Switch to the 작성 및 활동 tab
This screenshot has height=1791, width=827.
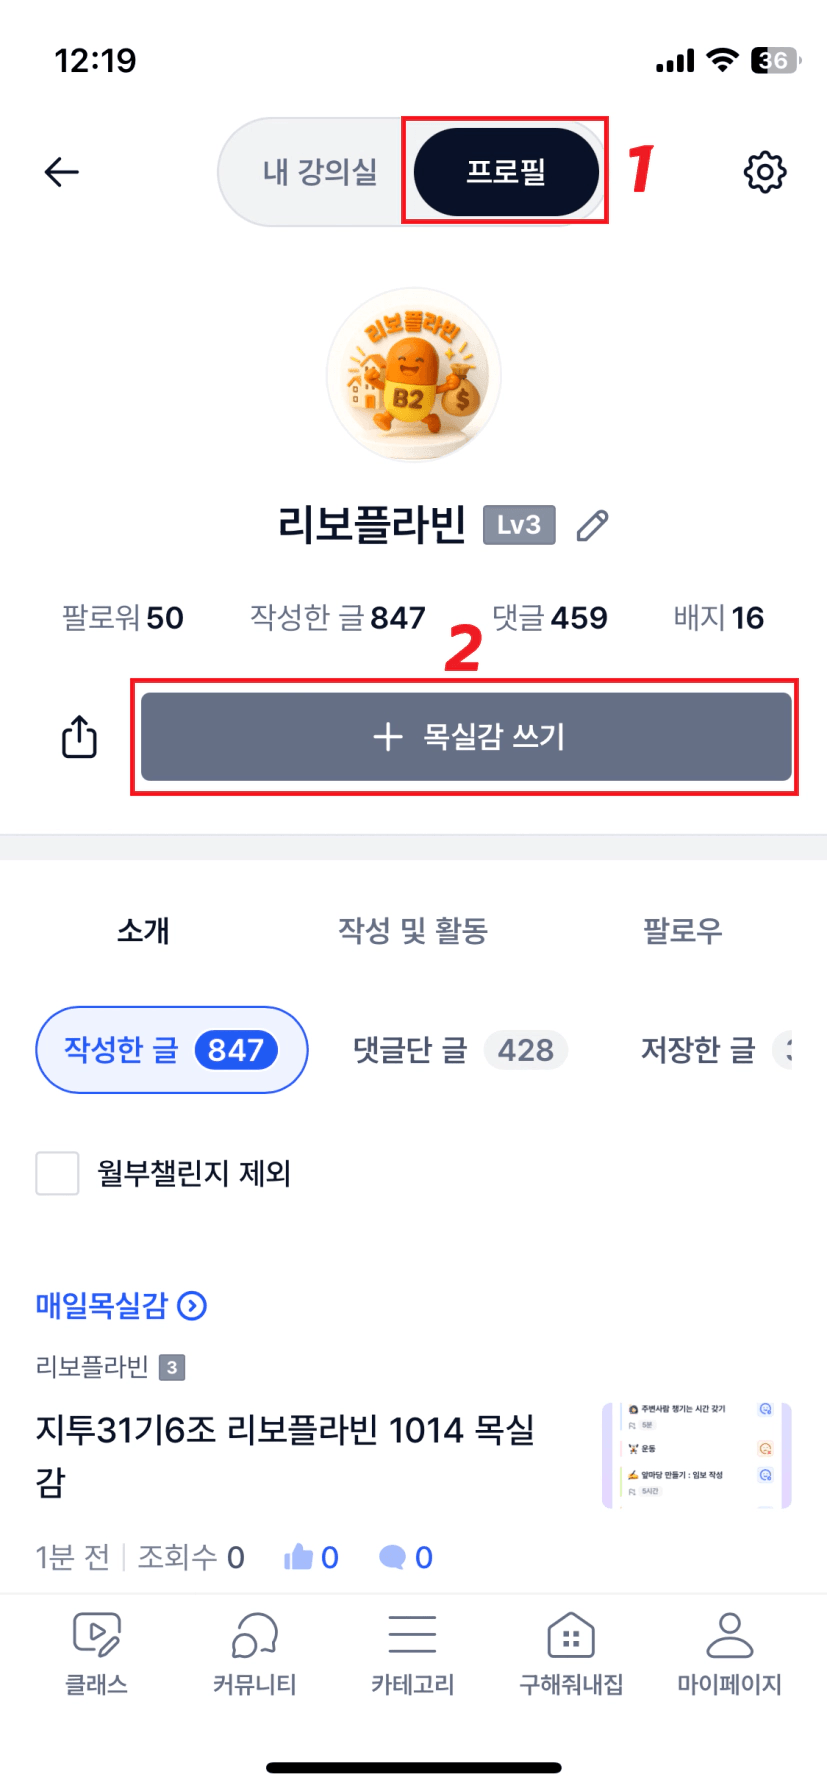[x=412, y=931]
